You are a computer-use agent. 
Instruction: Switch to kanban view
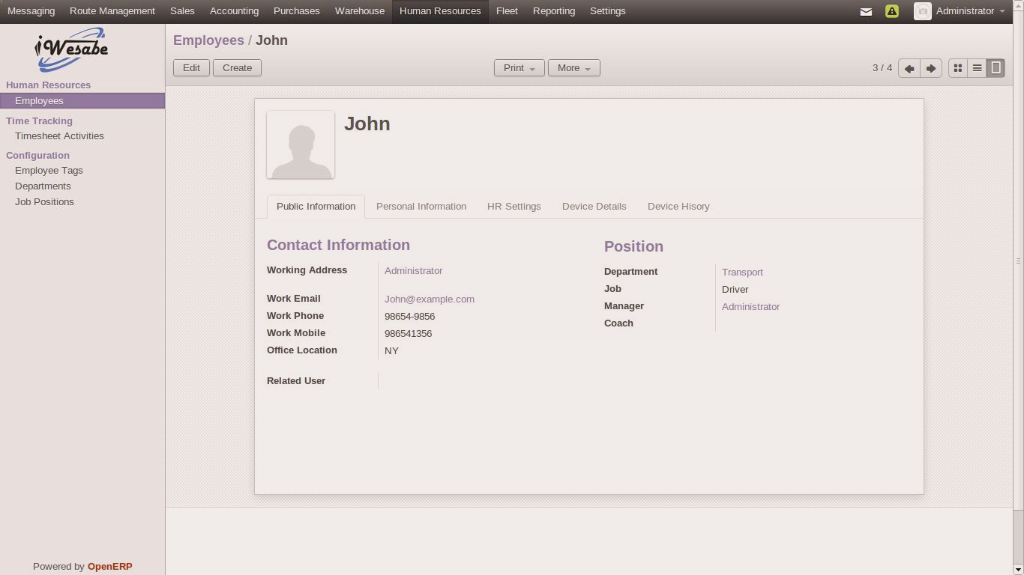pos(957,68)
